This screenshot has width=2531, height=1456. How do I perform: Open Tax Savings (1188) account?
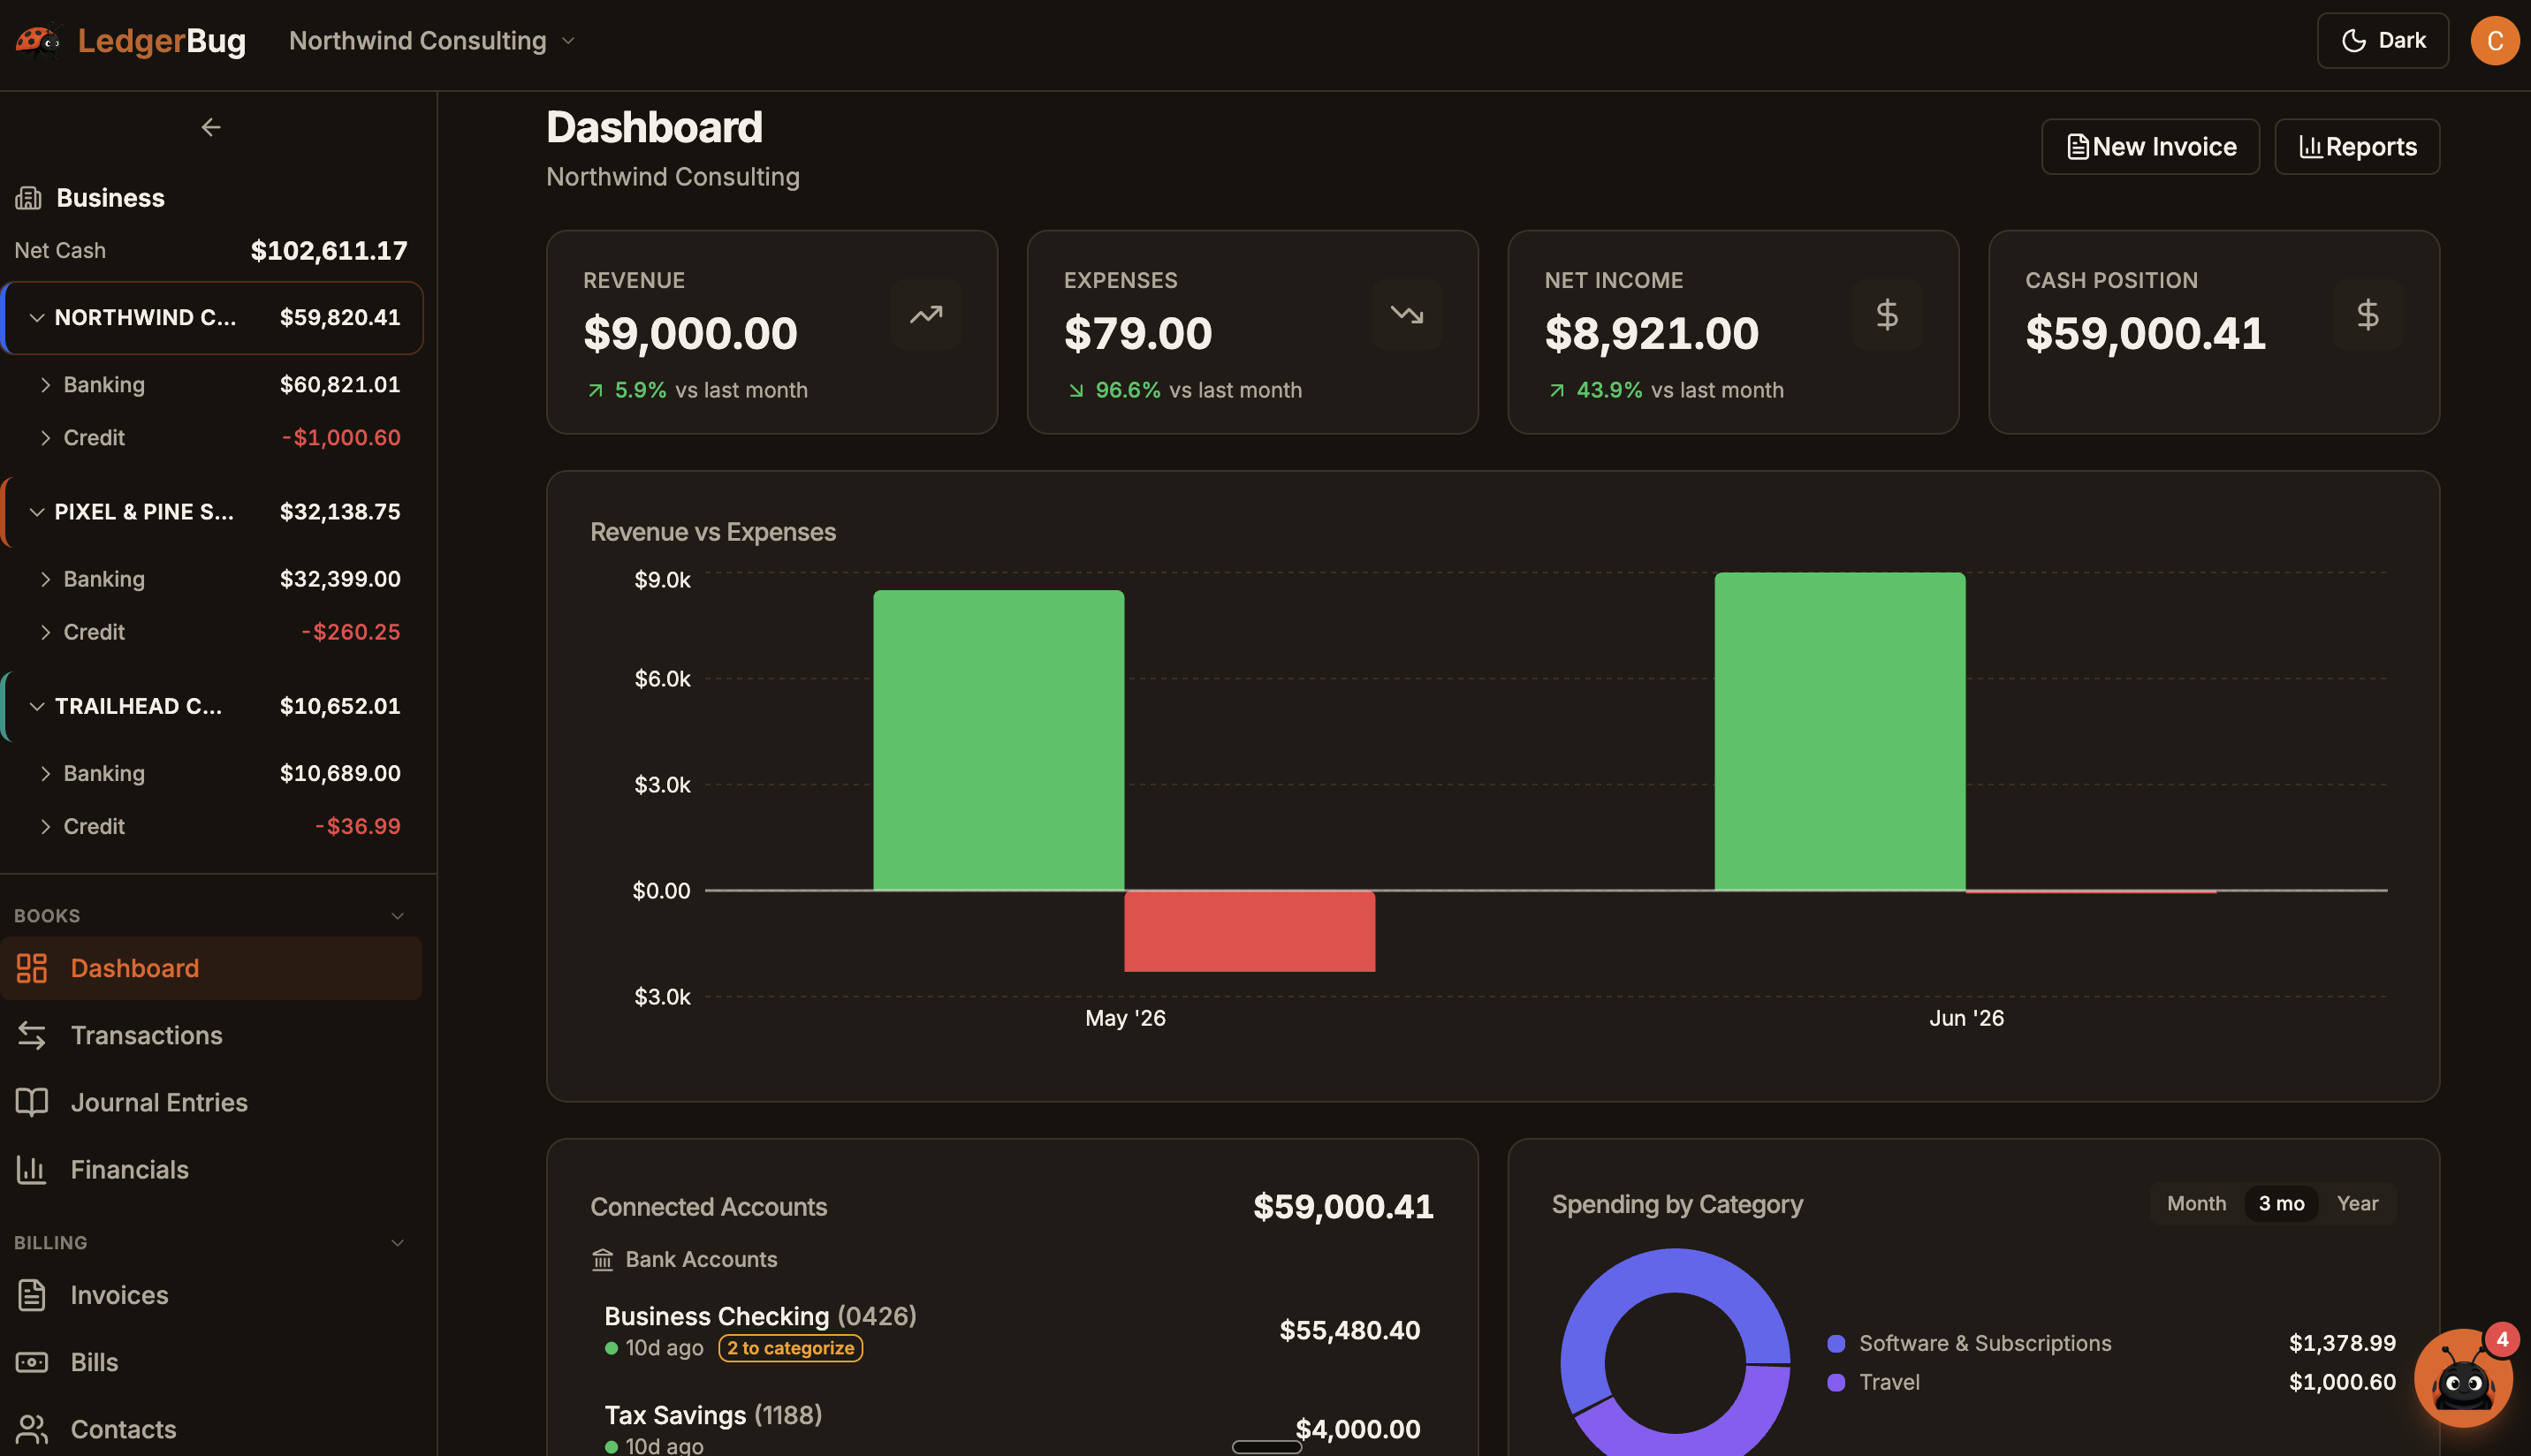point(1012,1428)
